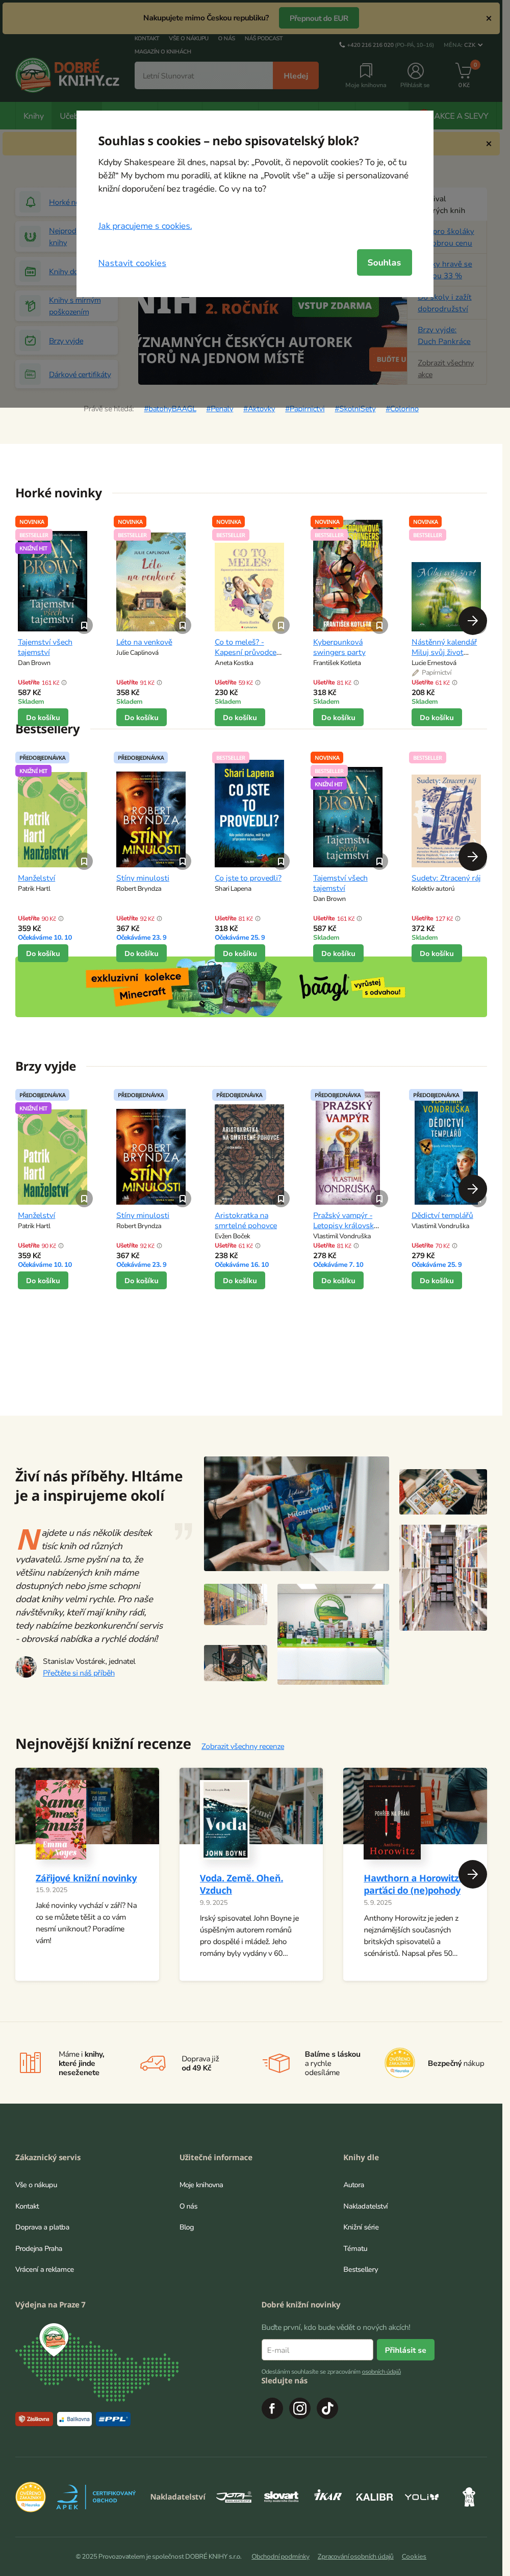Close the currency switch top banner
The width and height of the screenshot is (510, 2576).
pyautogui.click(x=488, y=18)
